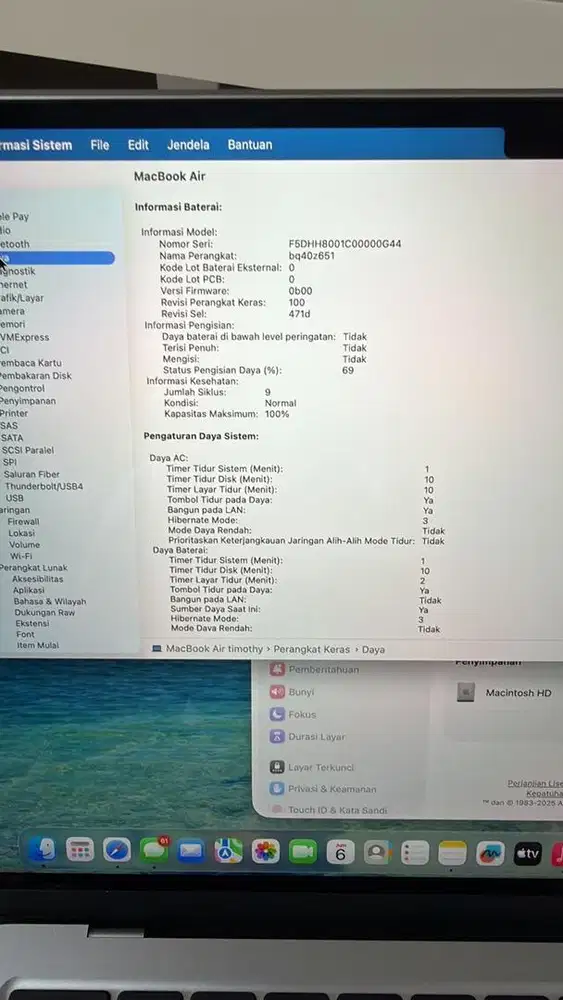Open the File menu
This screenshot has height=1000, width=563.
click(99, 145)
